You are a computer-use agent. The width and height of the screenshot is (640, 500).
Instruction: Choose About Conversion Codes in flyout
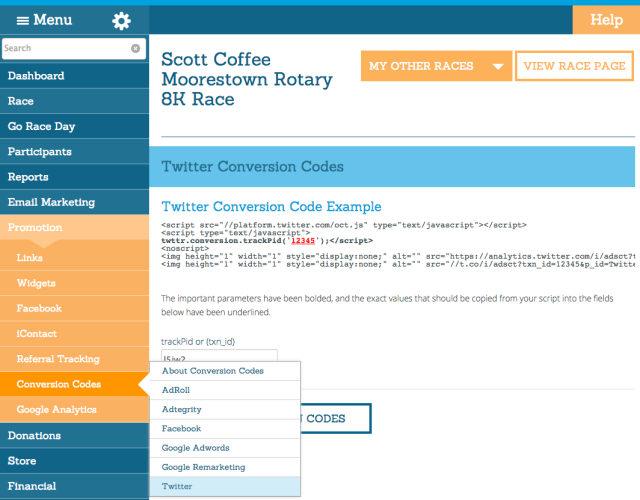coord(225,371)
